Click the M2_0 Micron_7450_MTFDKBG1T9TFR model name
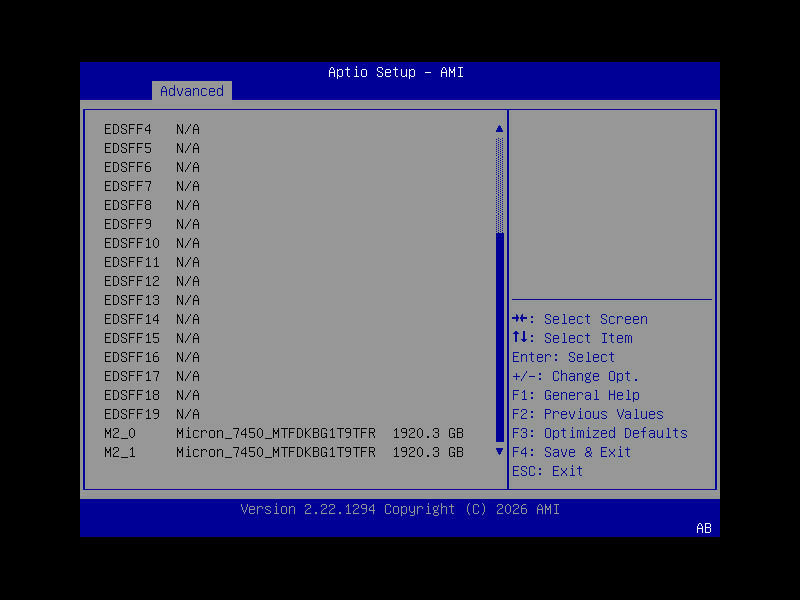This screenshot has height=600, width=800. point(276,434)
